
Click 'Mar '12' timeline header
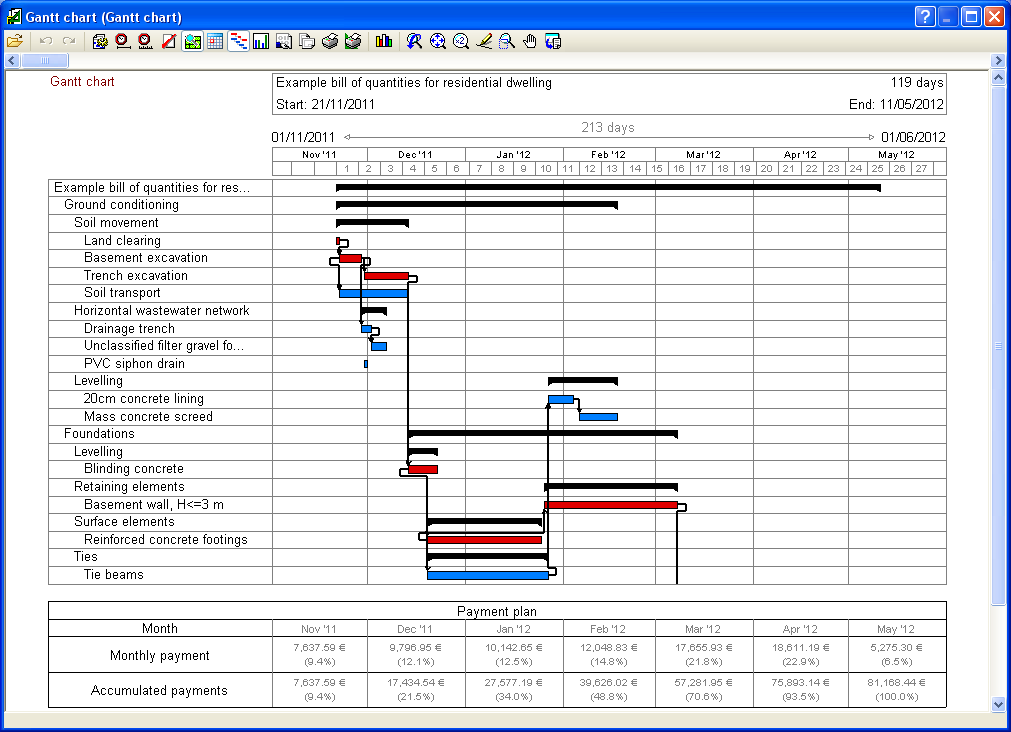click(x=703, y=155)
